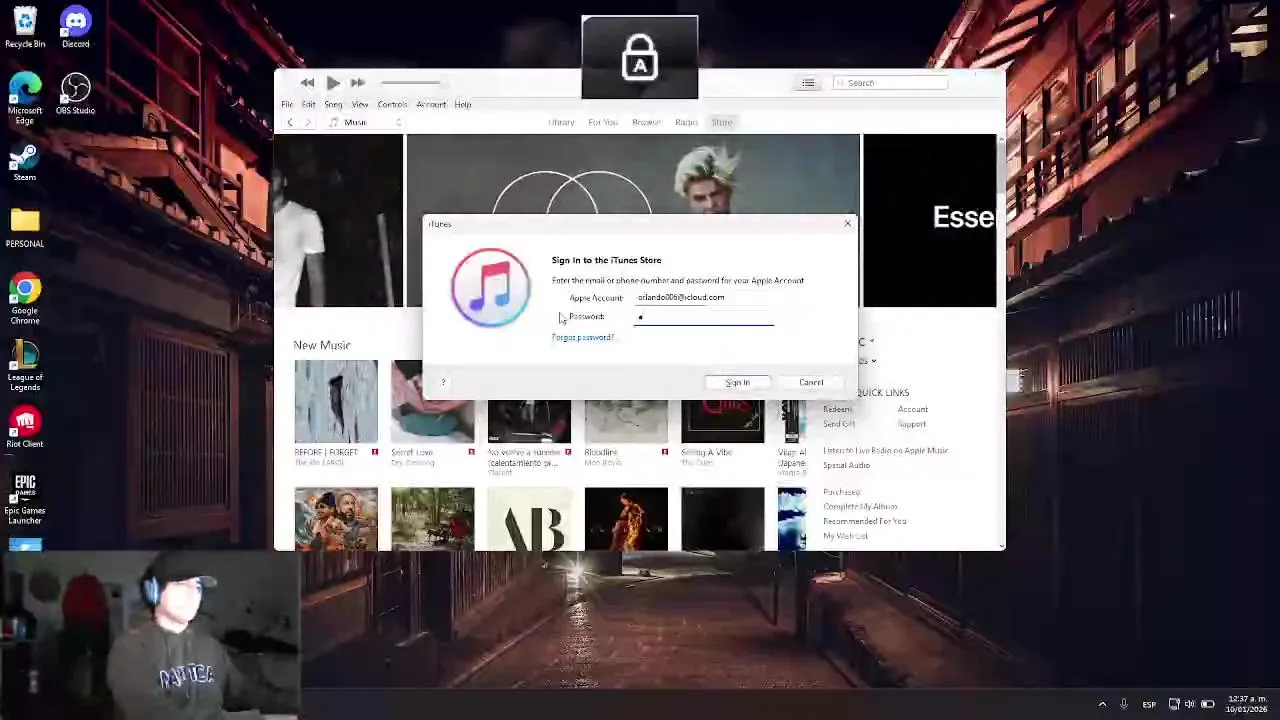Launch Google Chrome from the desktop

(x=25, y=300)
